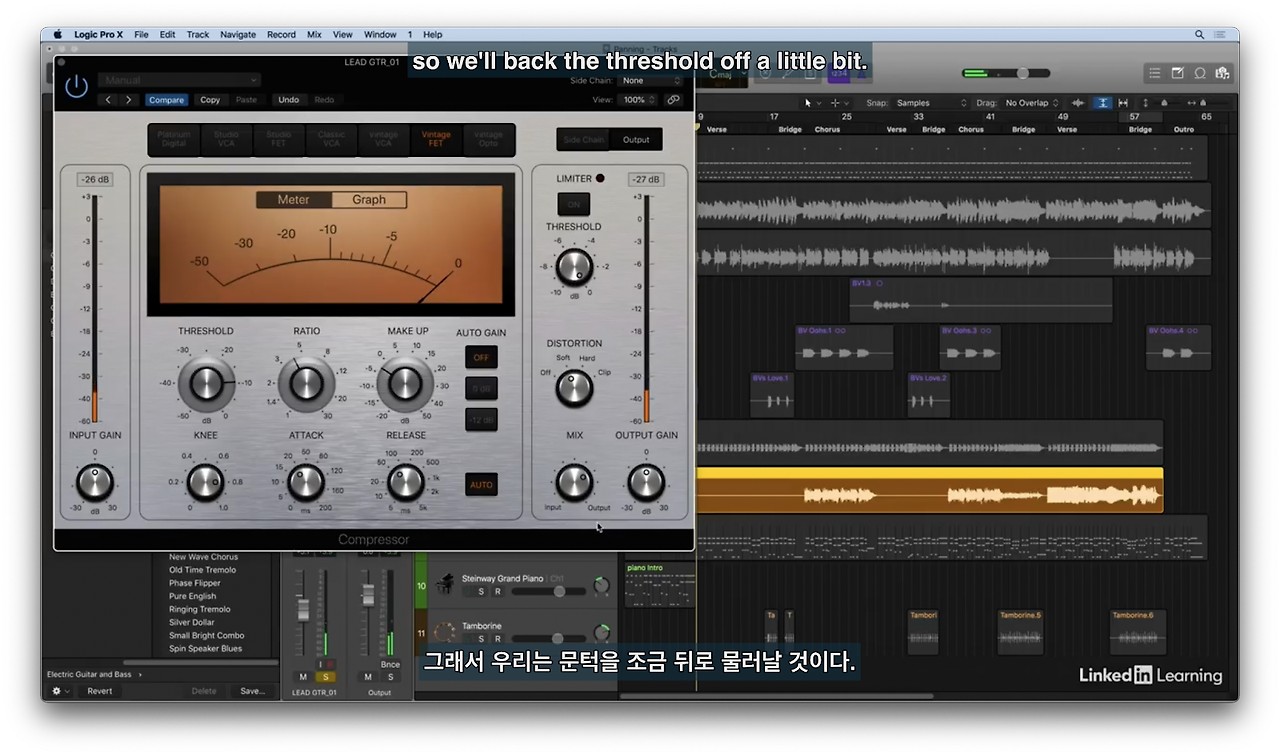Adjust the LEAD GTR_01 volume fader
The height and width of the screenshot is (756, 1280).
point(303,608)
